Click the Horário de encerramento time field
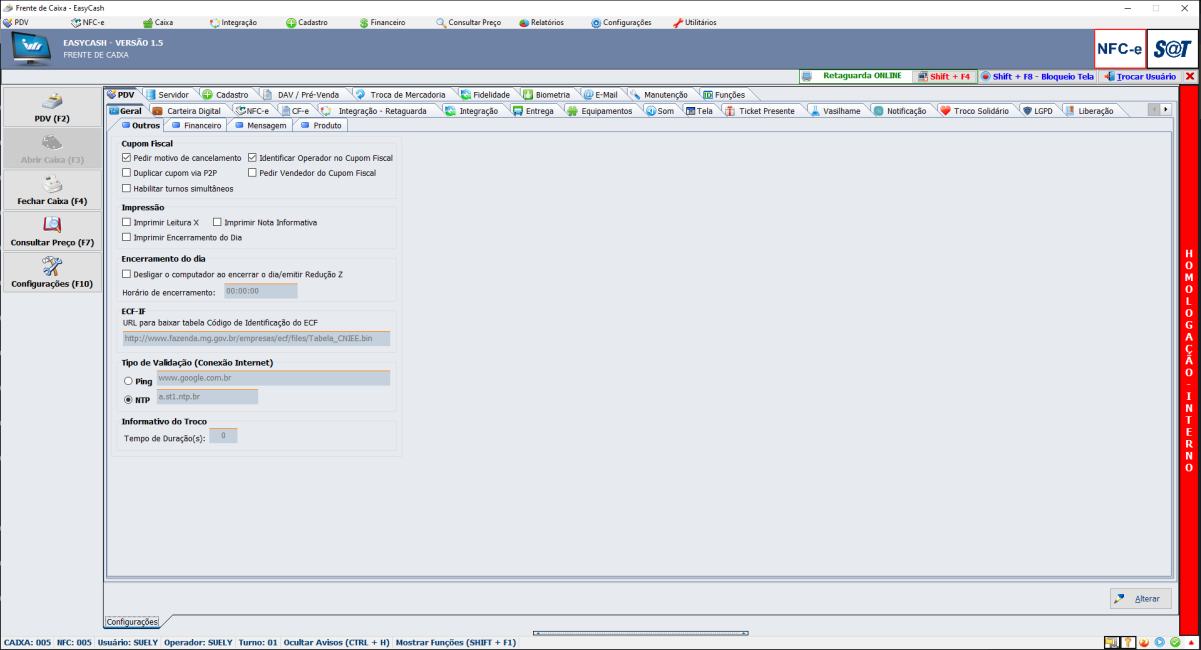Screen dimensions: 1201x650 (260, 291)
